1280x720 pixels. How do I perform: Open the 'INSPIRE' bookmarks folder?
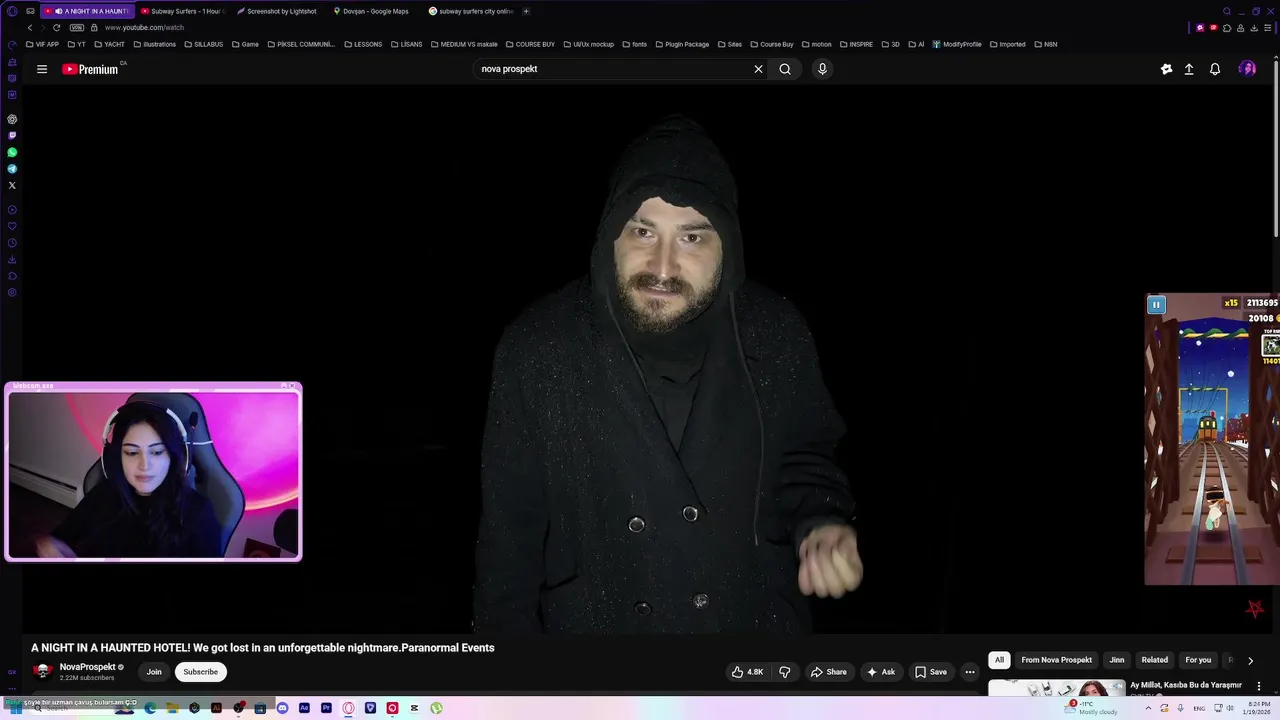856,44
